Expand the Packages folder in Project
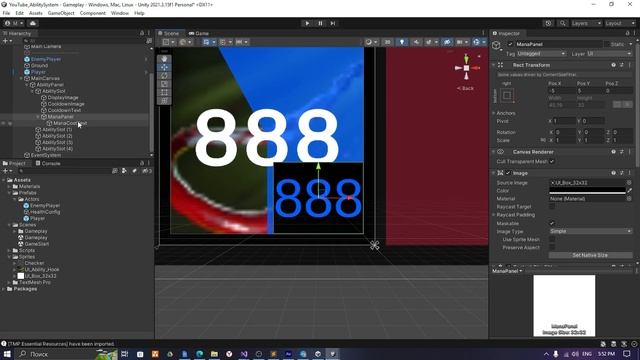Viewport: 640px width, 360px height. (x=4, y=289)
